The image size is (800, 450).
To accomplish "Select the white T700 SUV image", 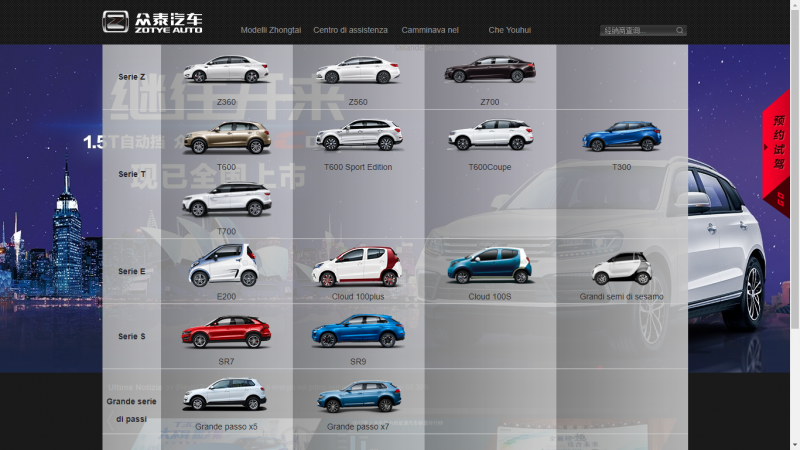I will point(227,199).
